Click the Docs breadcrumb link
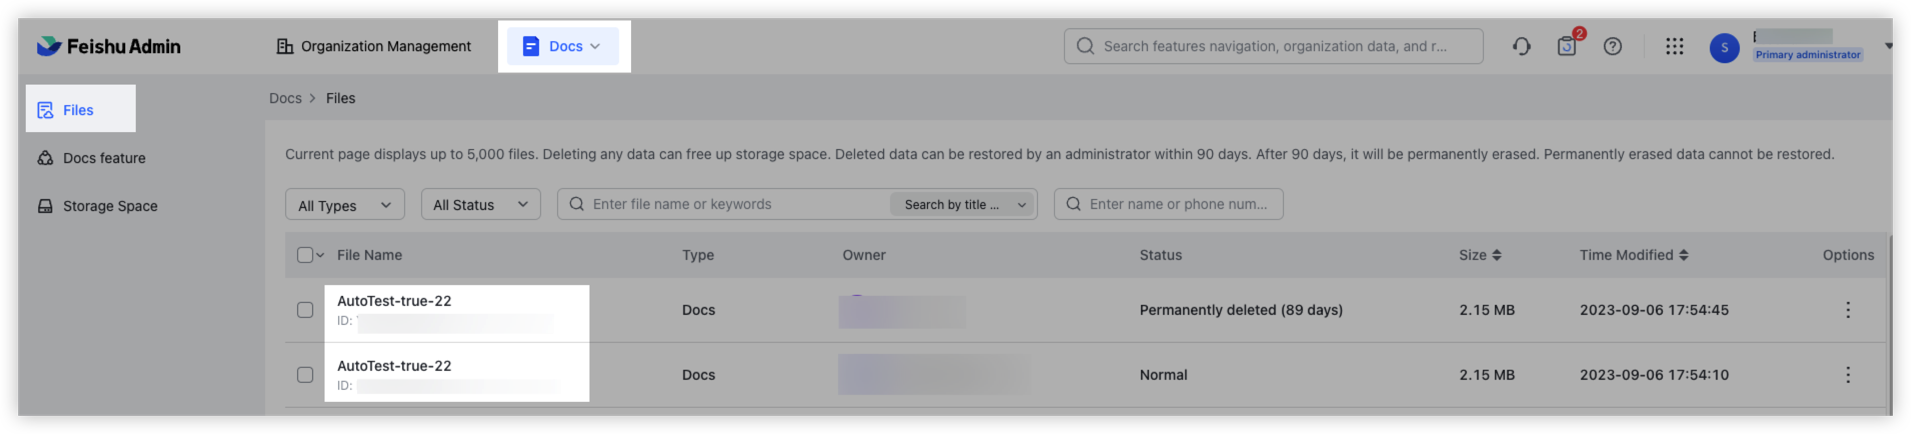The image size is (1911, 434). click(285, 98)
